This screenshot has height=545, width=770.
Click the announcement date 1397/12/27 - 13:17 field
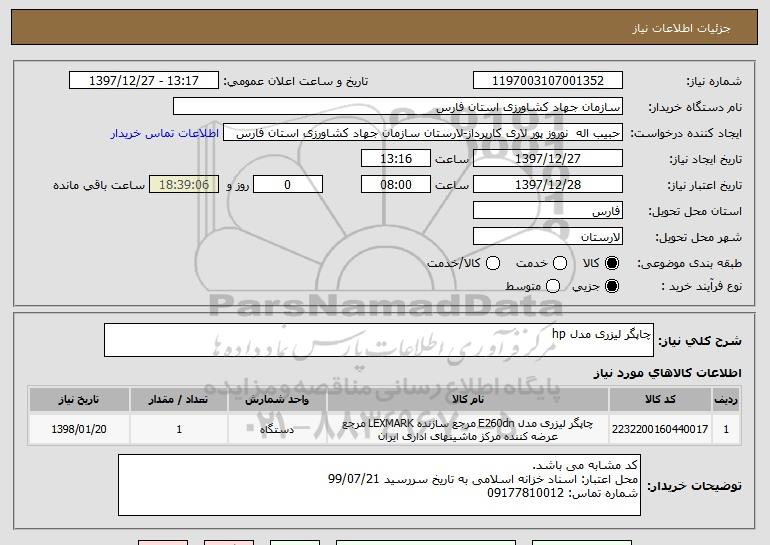coord(144,81)
